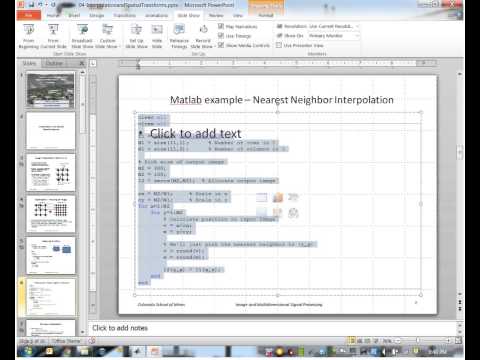This screenshot has height=360, width=480.
Task: Switch to the Design ribbon tab
Action: tap(97, 15)
